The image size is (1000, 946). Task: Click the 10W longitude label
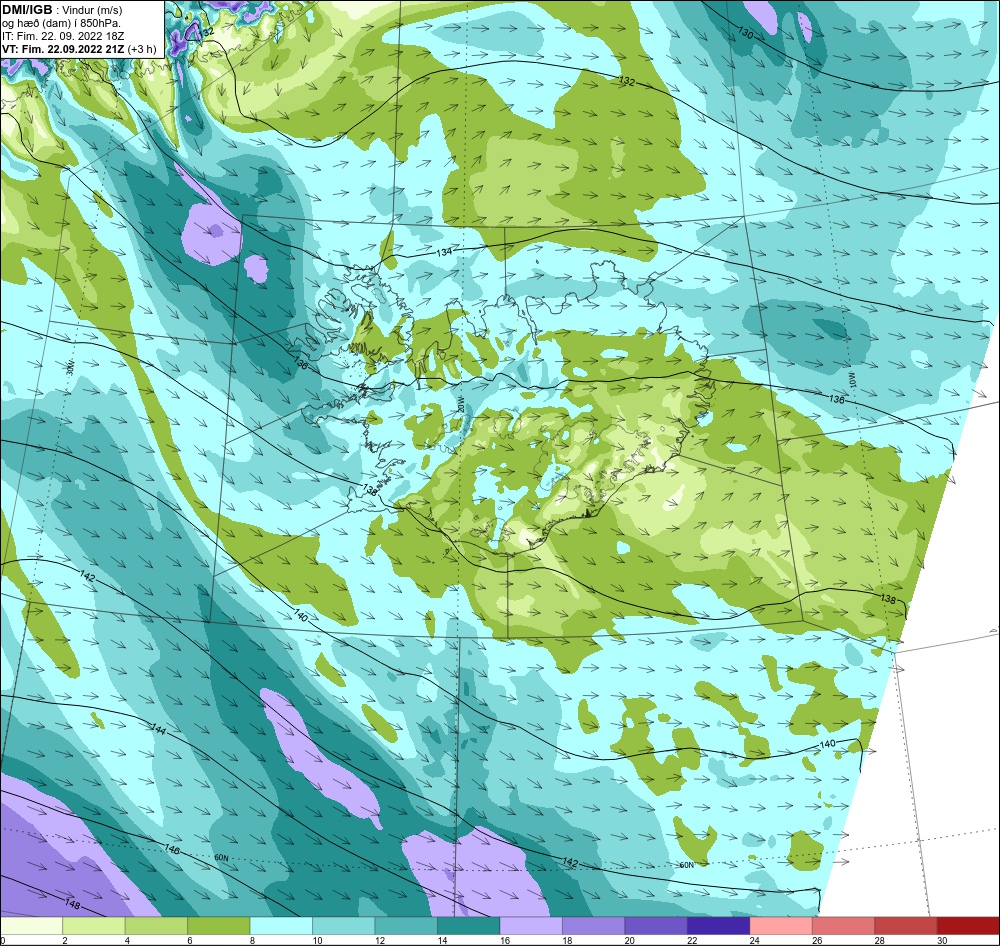[x=851, y=379]
